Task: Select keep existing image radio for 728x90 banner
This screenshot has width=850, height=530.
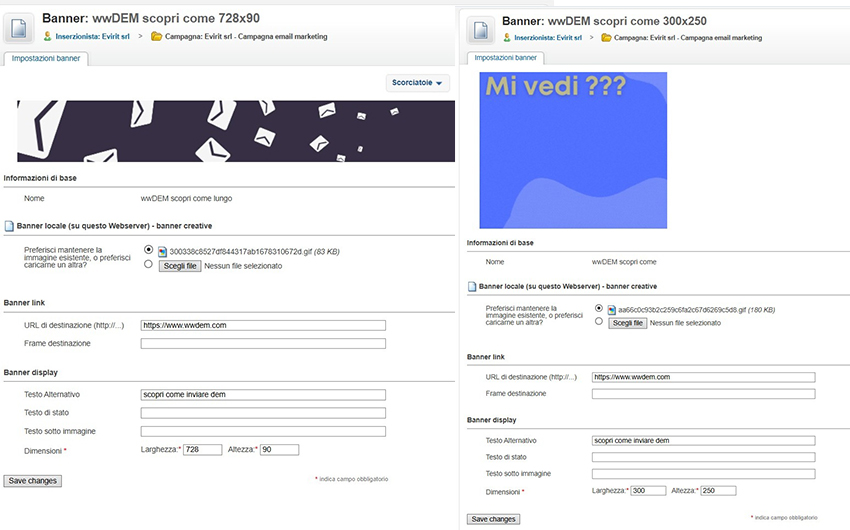Action: 149,250
